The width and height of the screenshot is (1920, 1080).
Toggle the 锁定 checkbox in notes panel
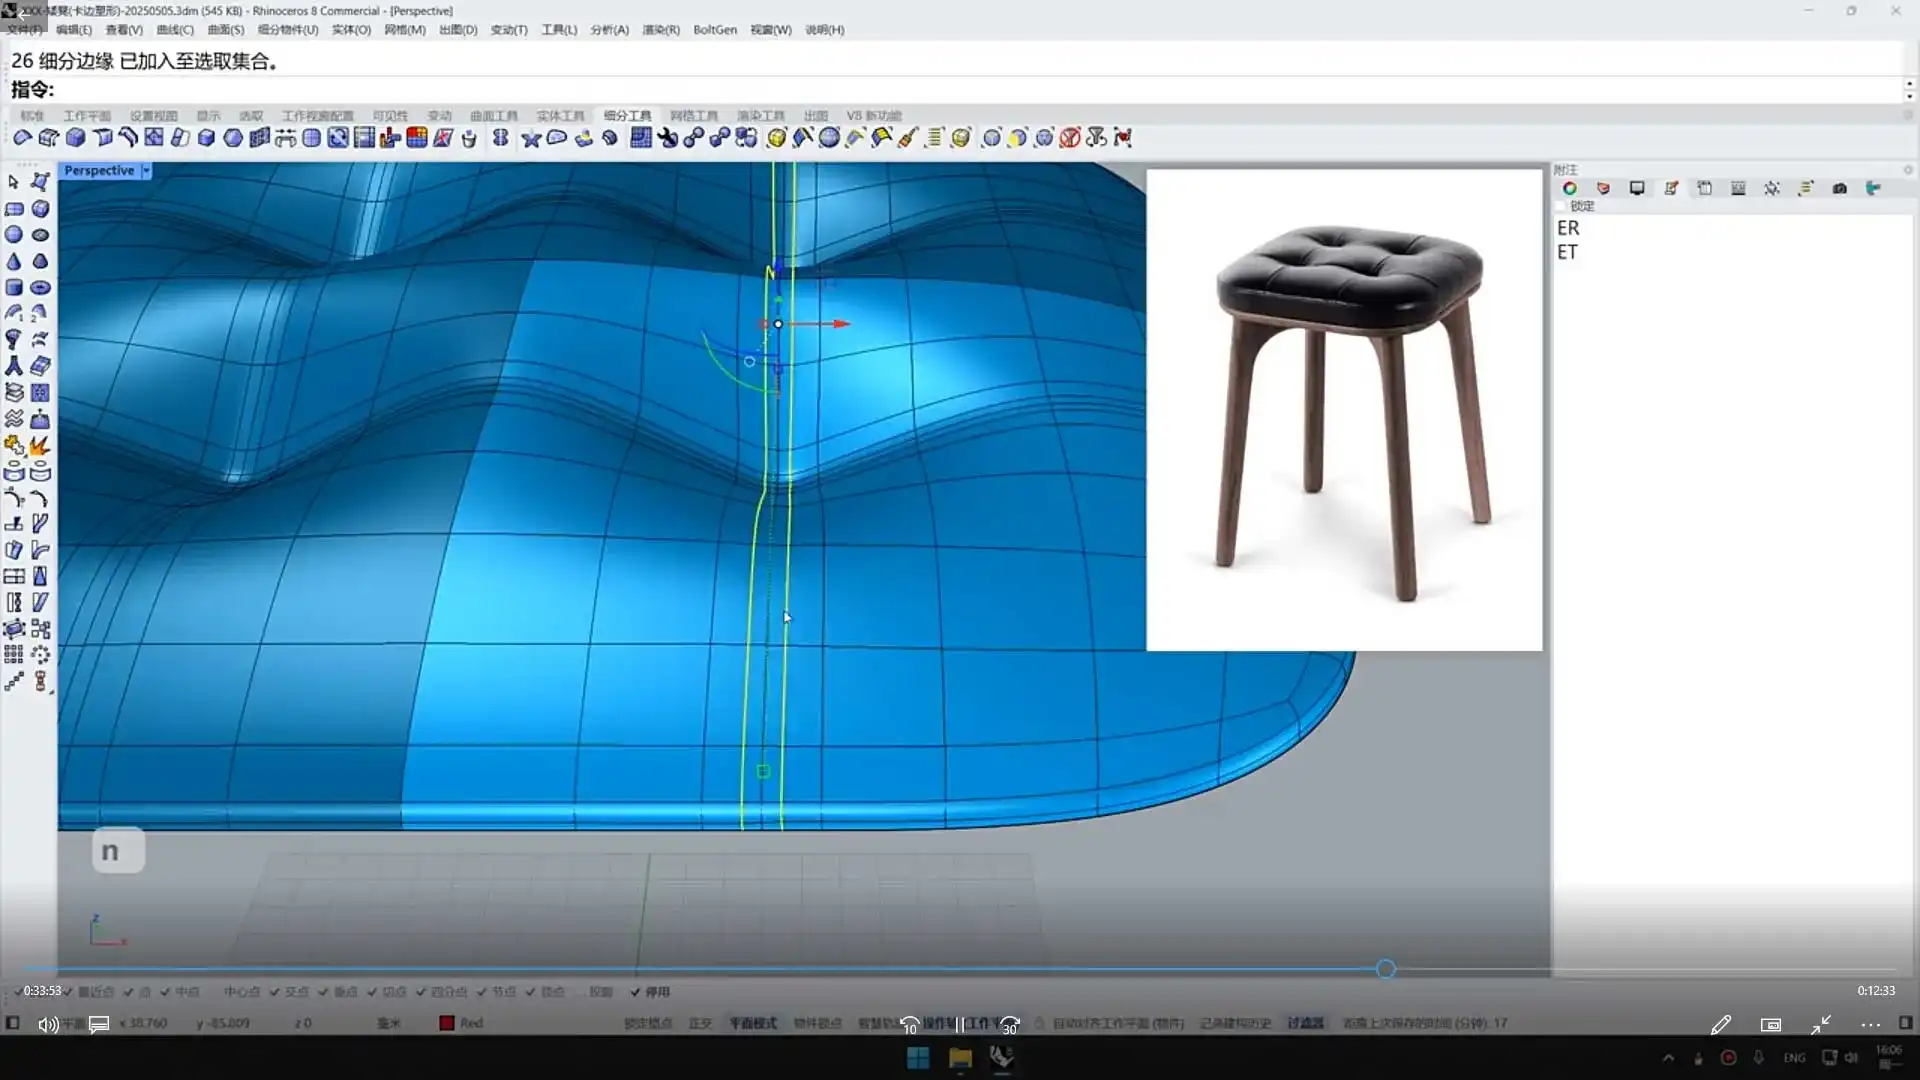tap(1562, 206)
